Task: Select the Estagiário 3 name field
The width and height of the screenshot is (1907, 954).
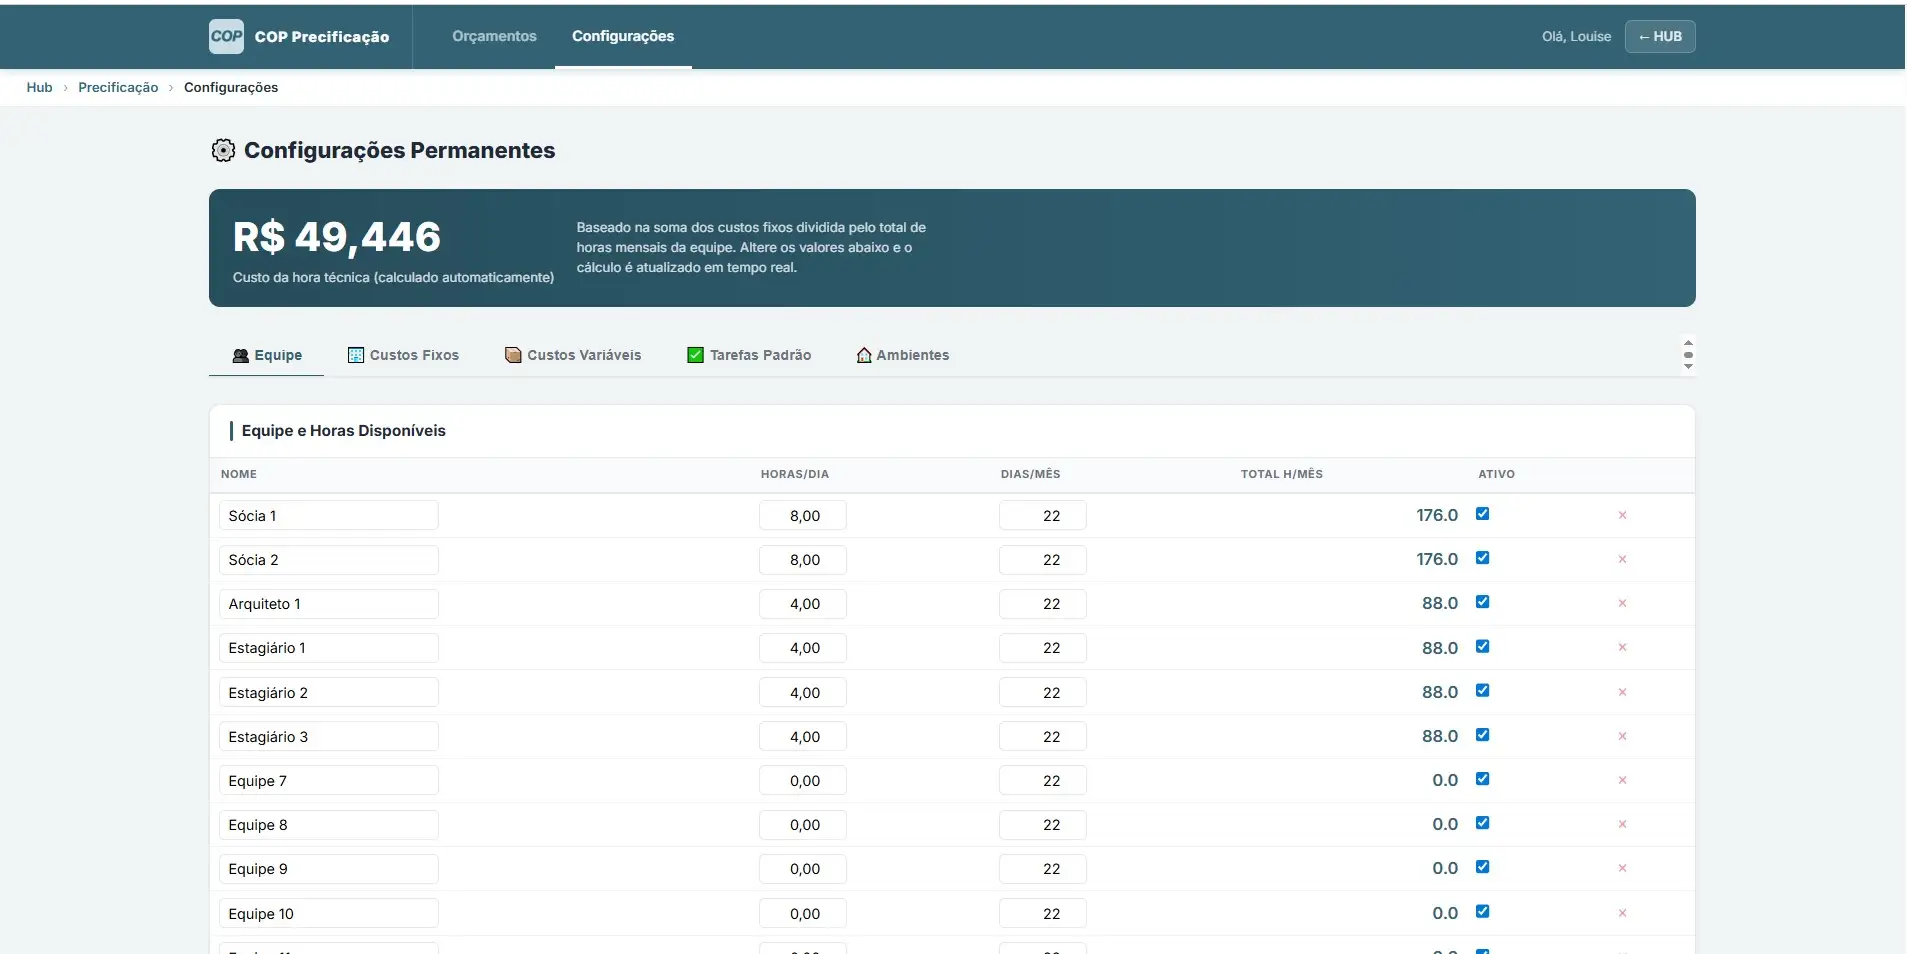Action: click(x=328, y=737)
